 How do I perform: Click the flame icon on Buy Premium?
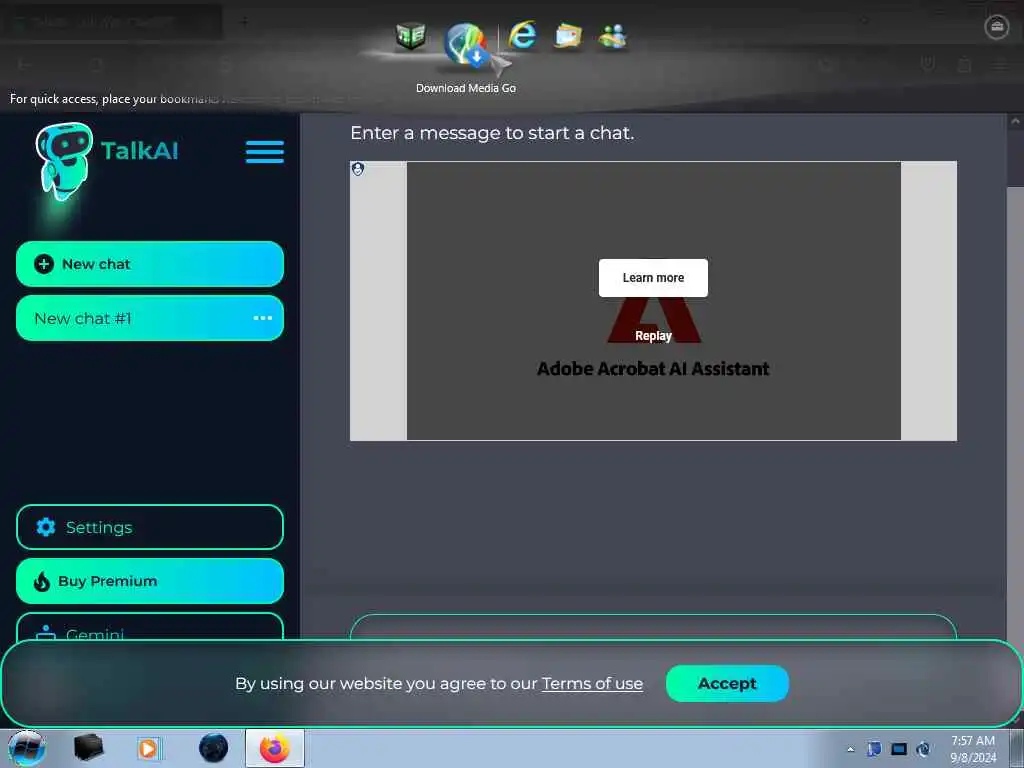pos(42,581)
